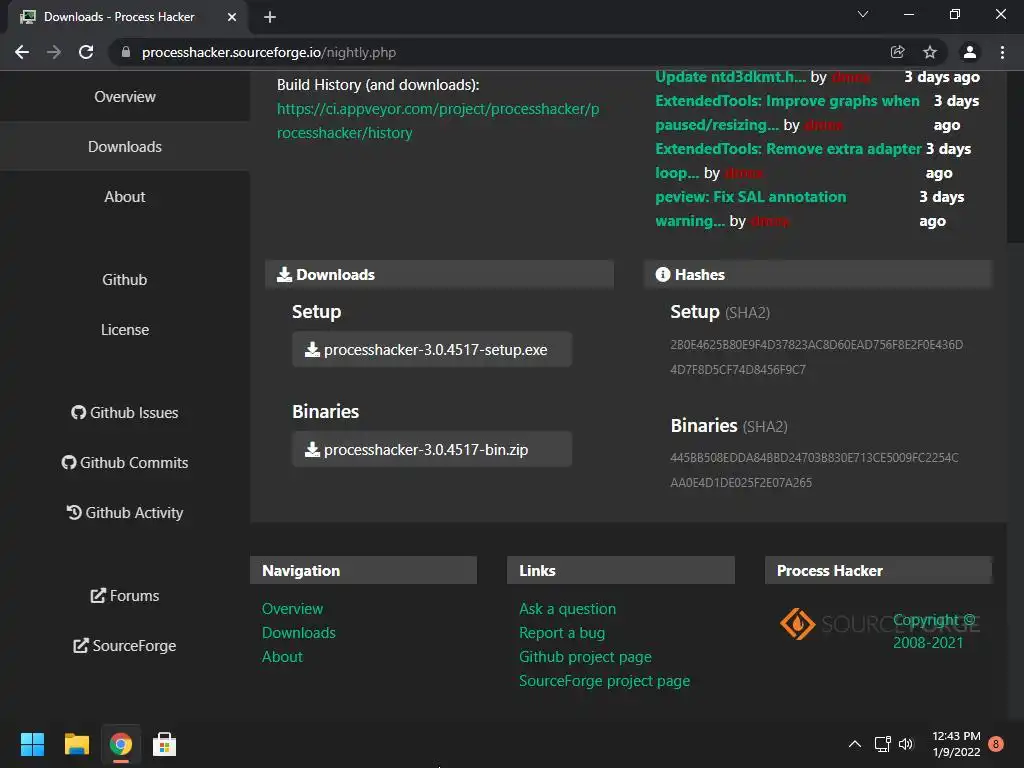Viewport: 1024px width, 768px height.
Task: Open File Explorer from taskbar
Action: [76, 744]
